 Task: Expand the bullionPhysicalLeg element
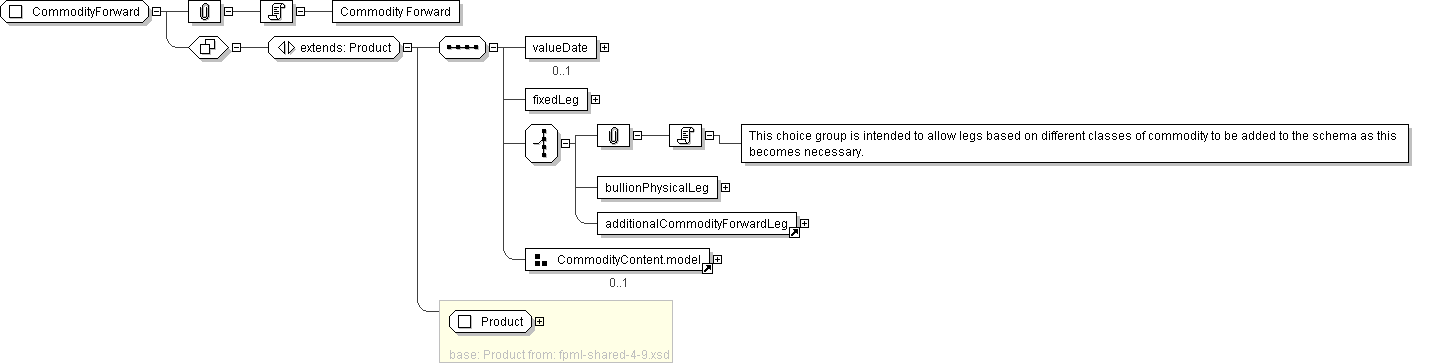tap(725, 187)
